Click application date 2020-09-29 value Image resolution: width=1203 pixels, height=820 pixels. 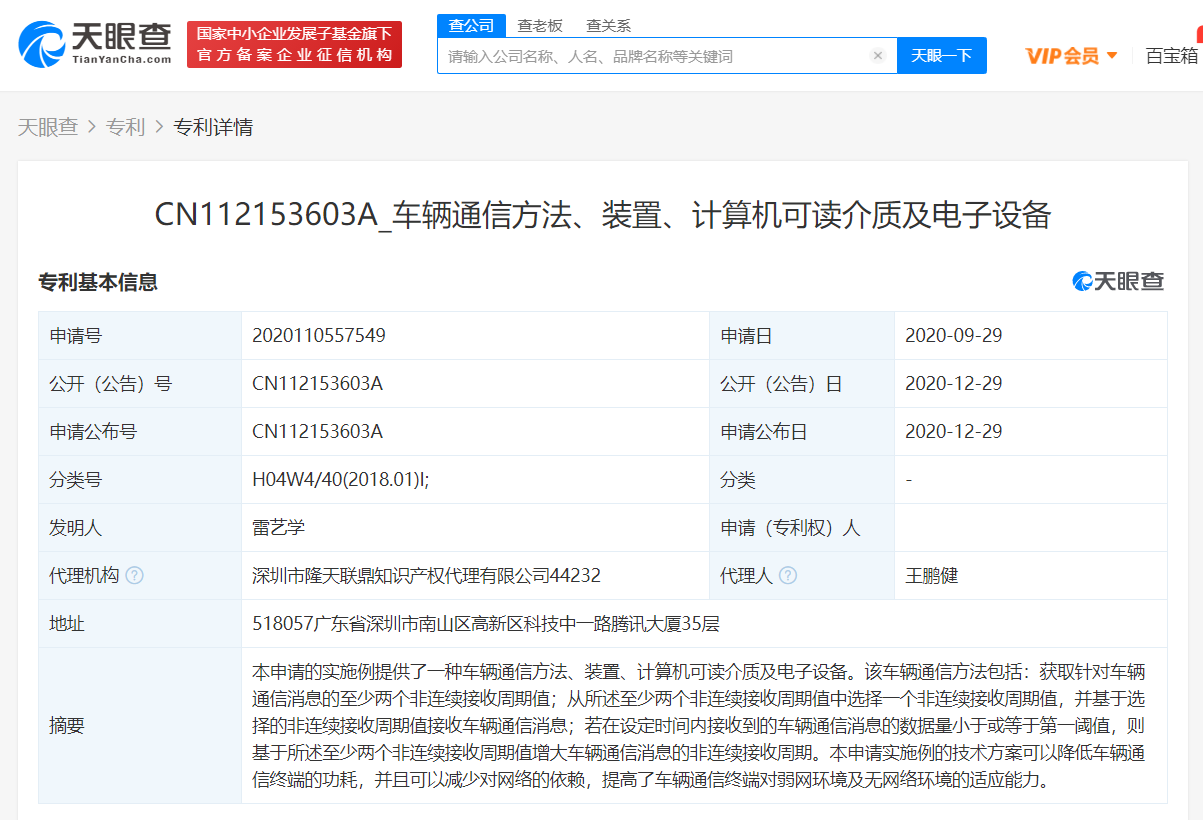click(954, 336)
